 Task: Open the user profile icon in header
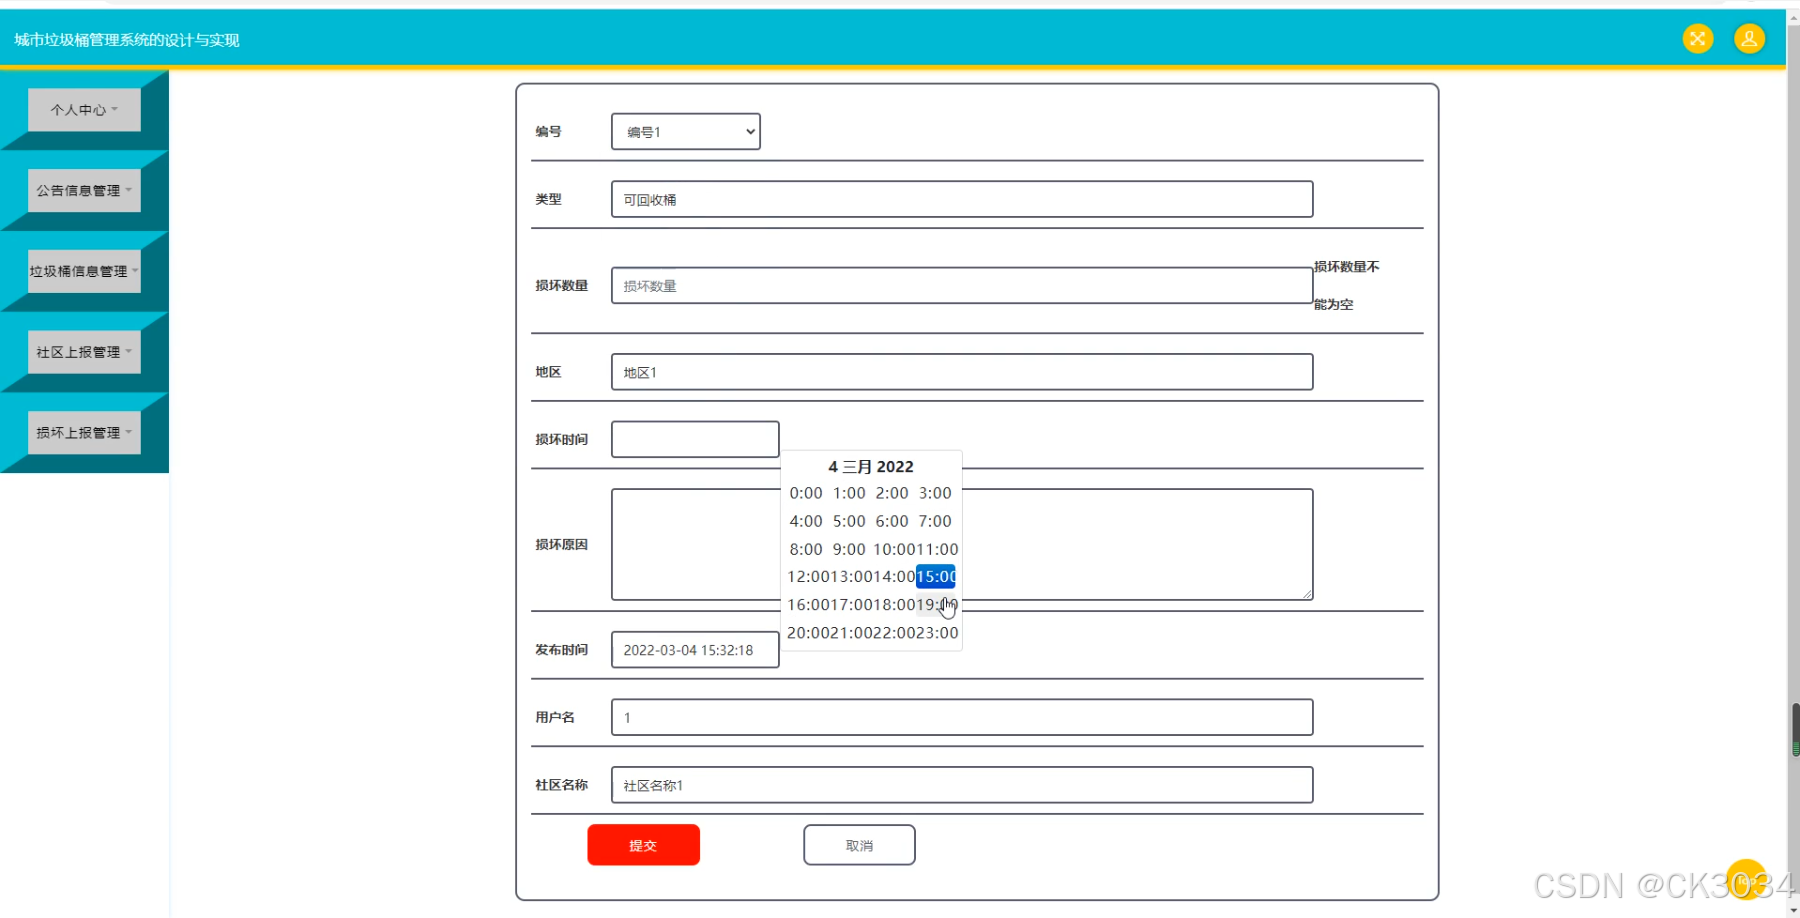click(x=1749, y=39)
